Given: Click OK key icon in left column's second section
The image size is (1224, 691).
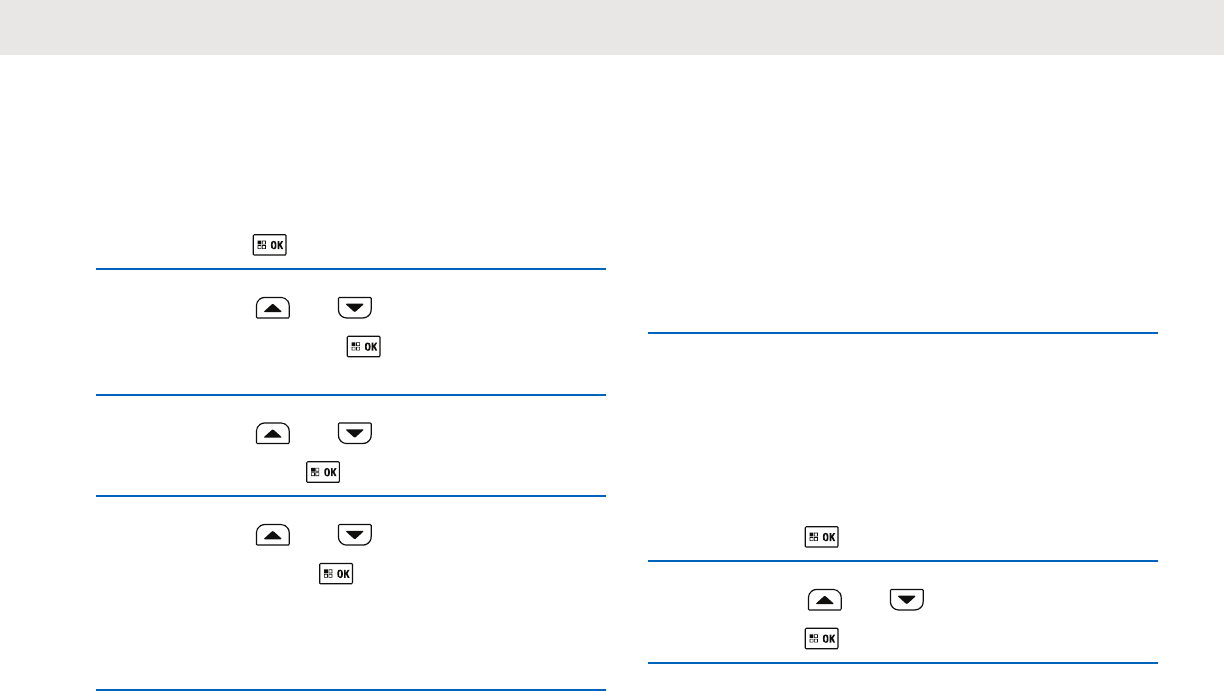Looking at the screenshot, I should click(x=364, y=347).
